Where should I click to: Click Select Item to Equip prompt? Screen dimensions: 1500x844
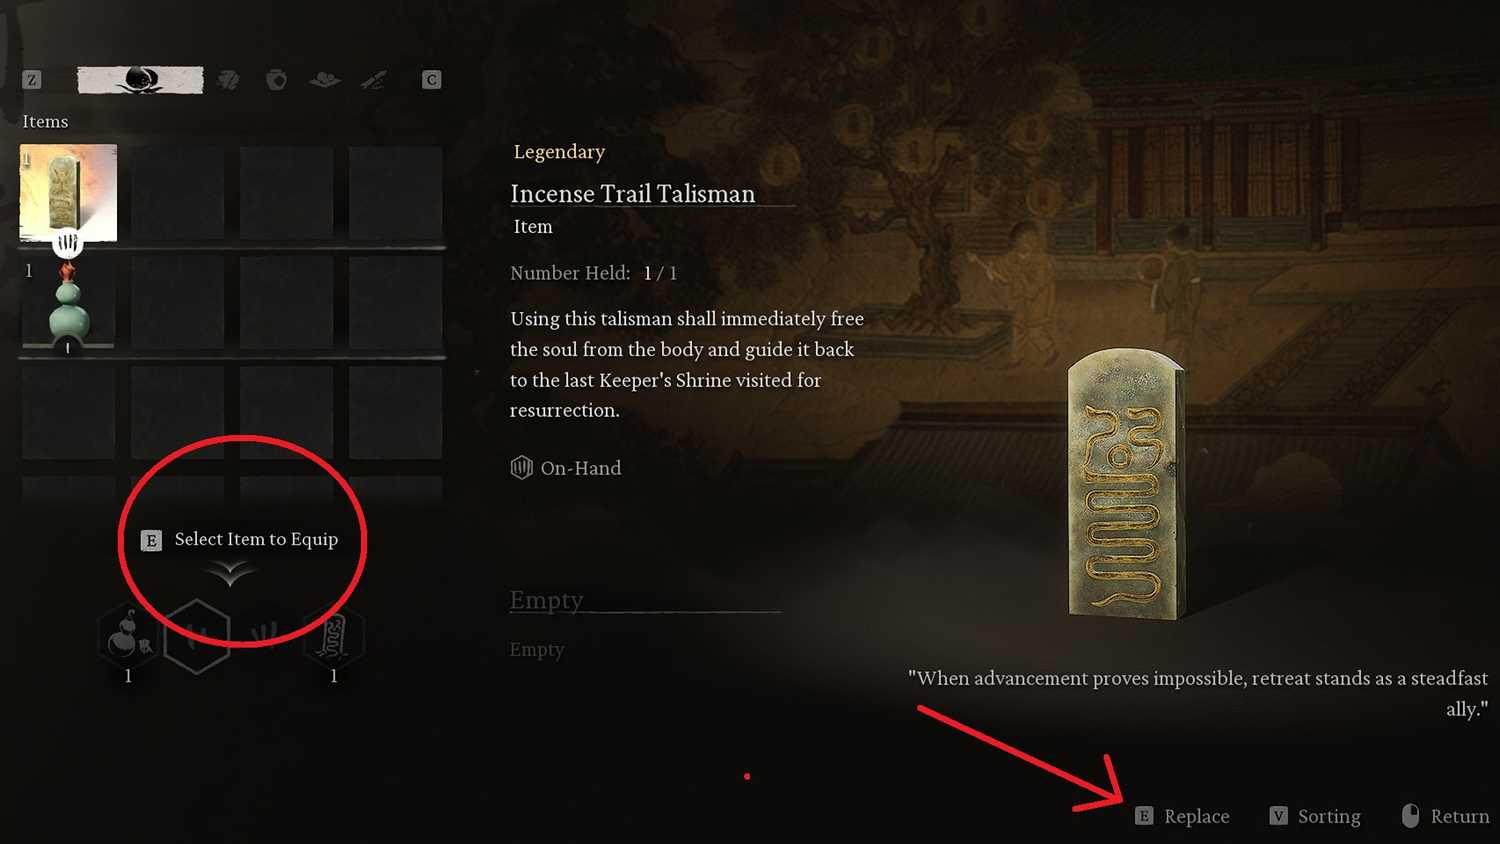tap(240, 540)
